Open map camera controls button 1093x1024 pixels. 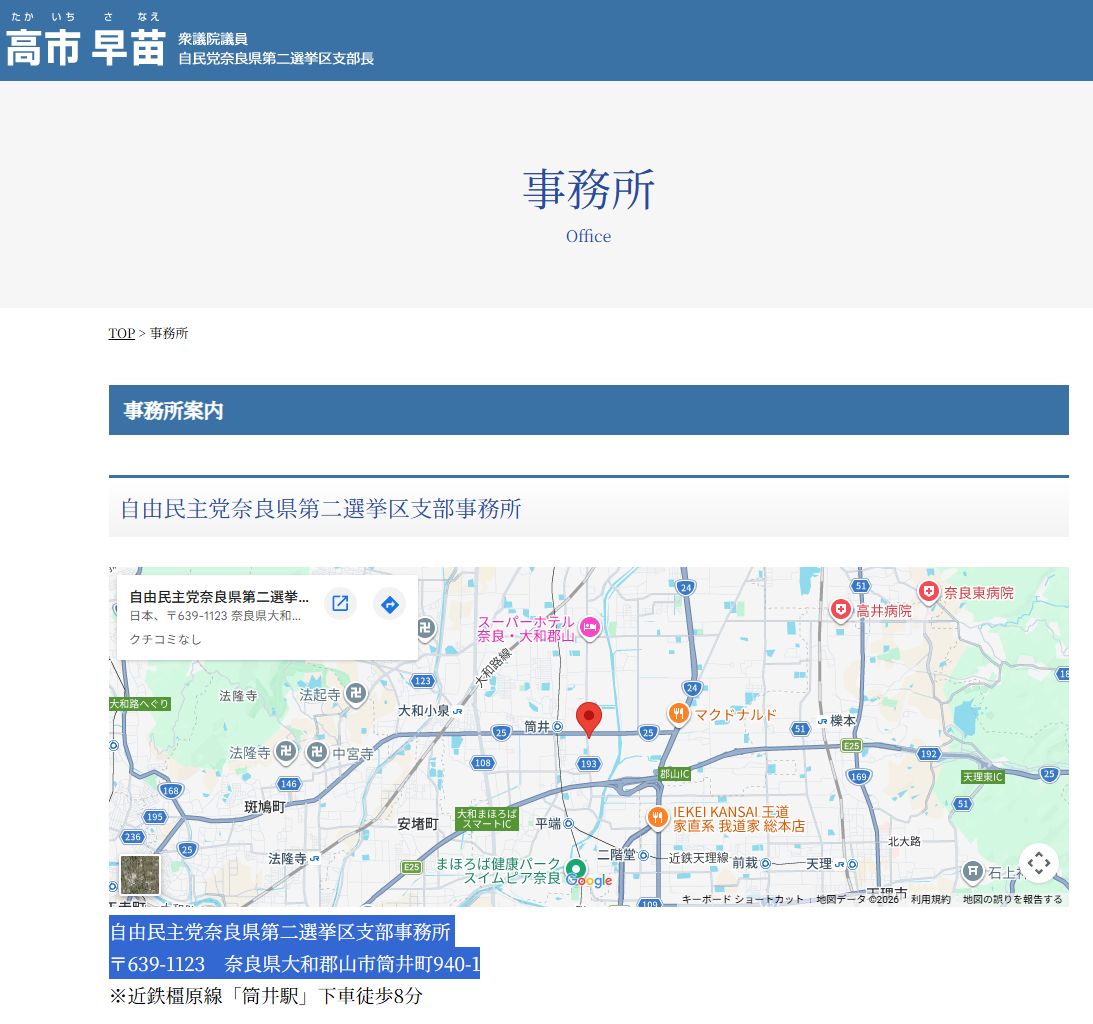point(1039,863)
